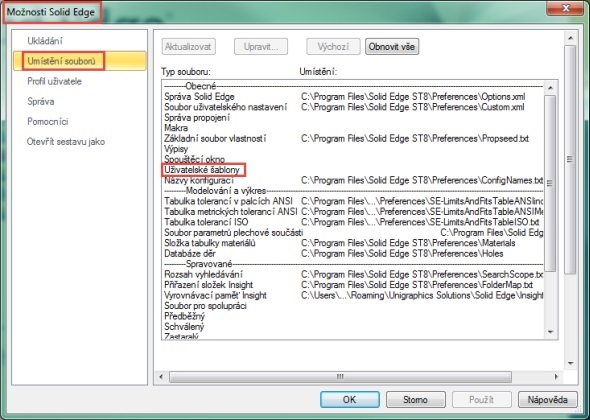Confirm the dialog with OK
The height and width of the screenshot is (420, 590).
tap(350, 399)
